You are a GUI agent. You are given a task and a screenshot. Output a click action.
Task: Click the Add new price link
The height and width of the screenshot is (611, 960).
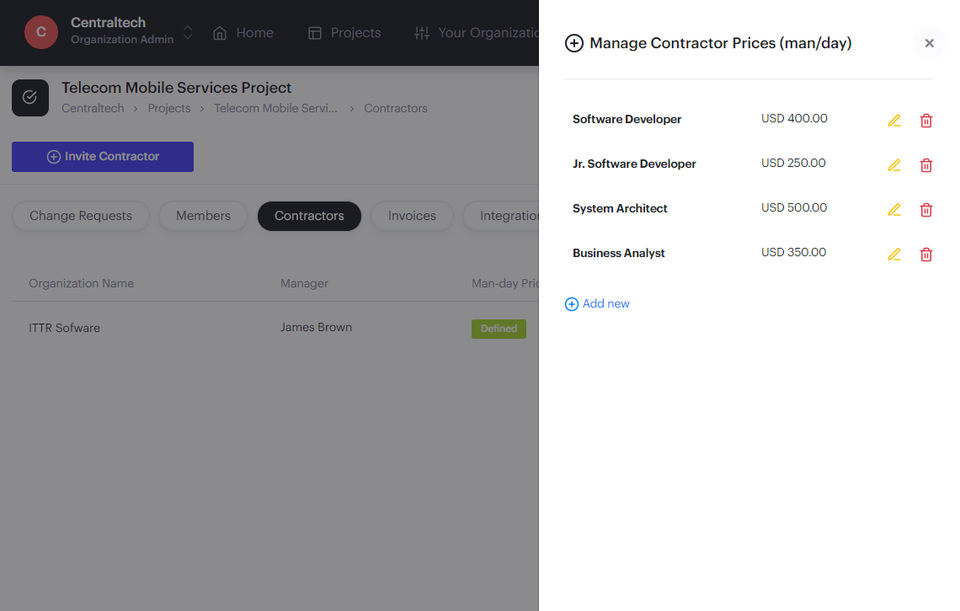[598, 304]
